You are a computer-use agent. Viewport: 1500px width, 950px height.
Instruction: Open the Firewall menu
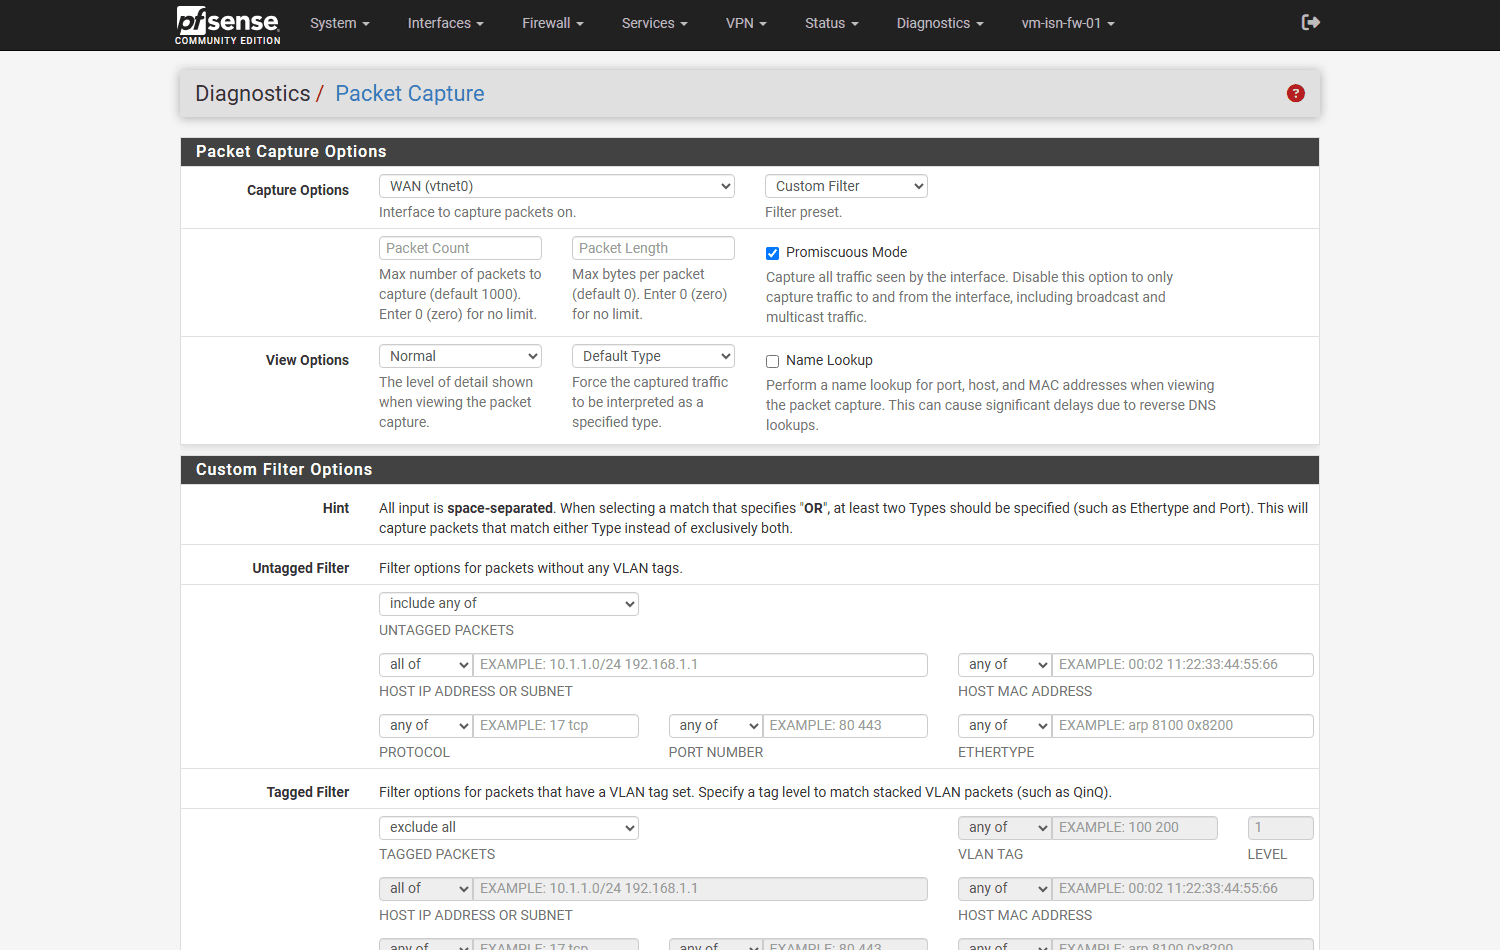click(x=553, y=23)
